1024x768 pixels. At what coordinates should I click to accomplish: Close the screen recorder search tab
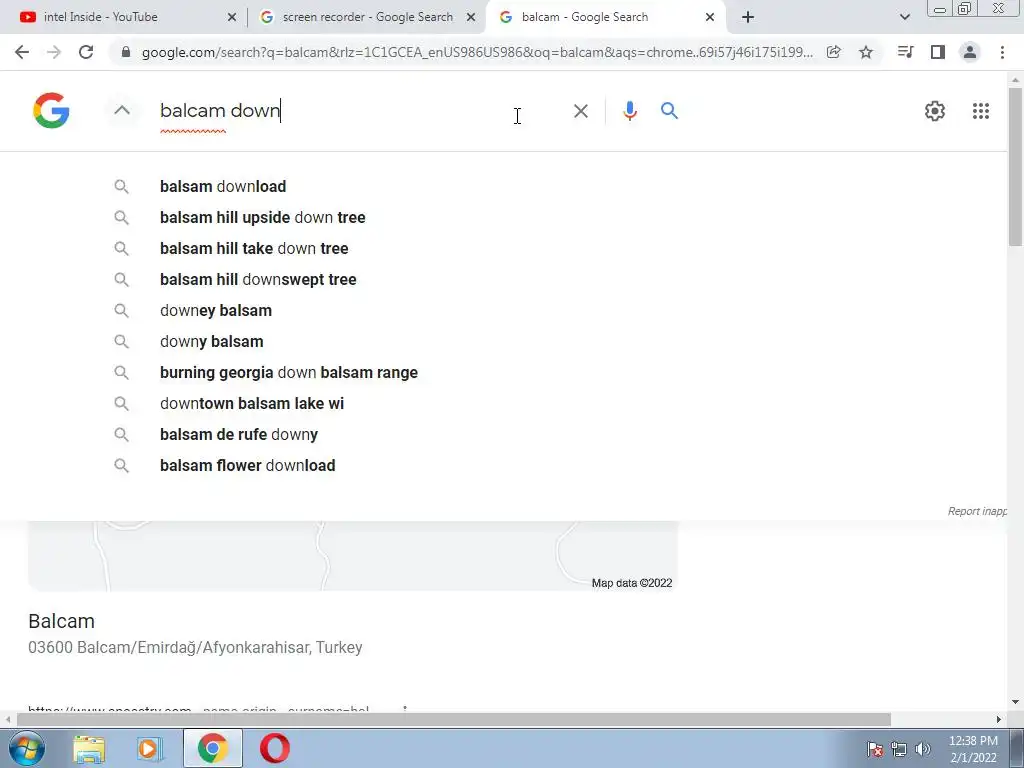pos(471,17)
